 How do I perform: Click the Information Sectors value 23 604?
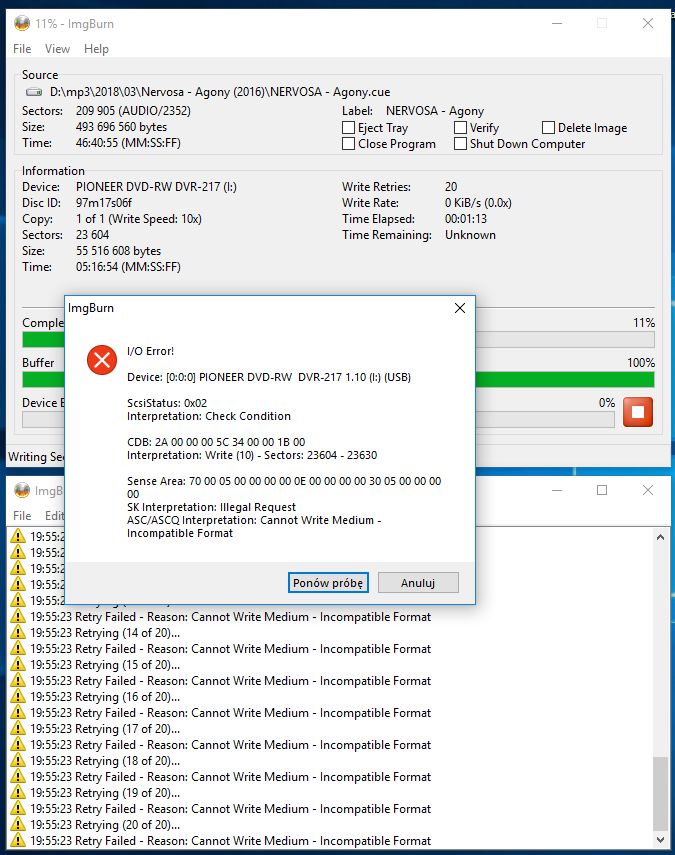pyautogui.click(x=92, y=235)
